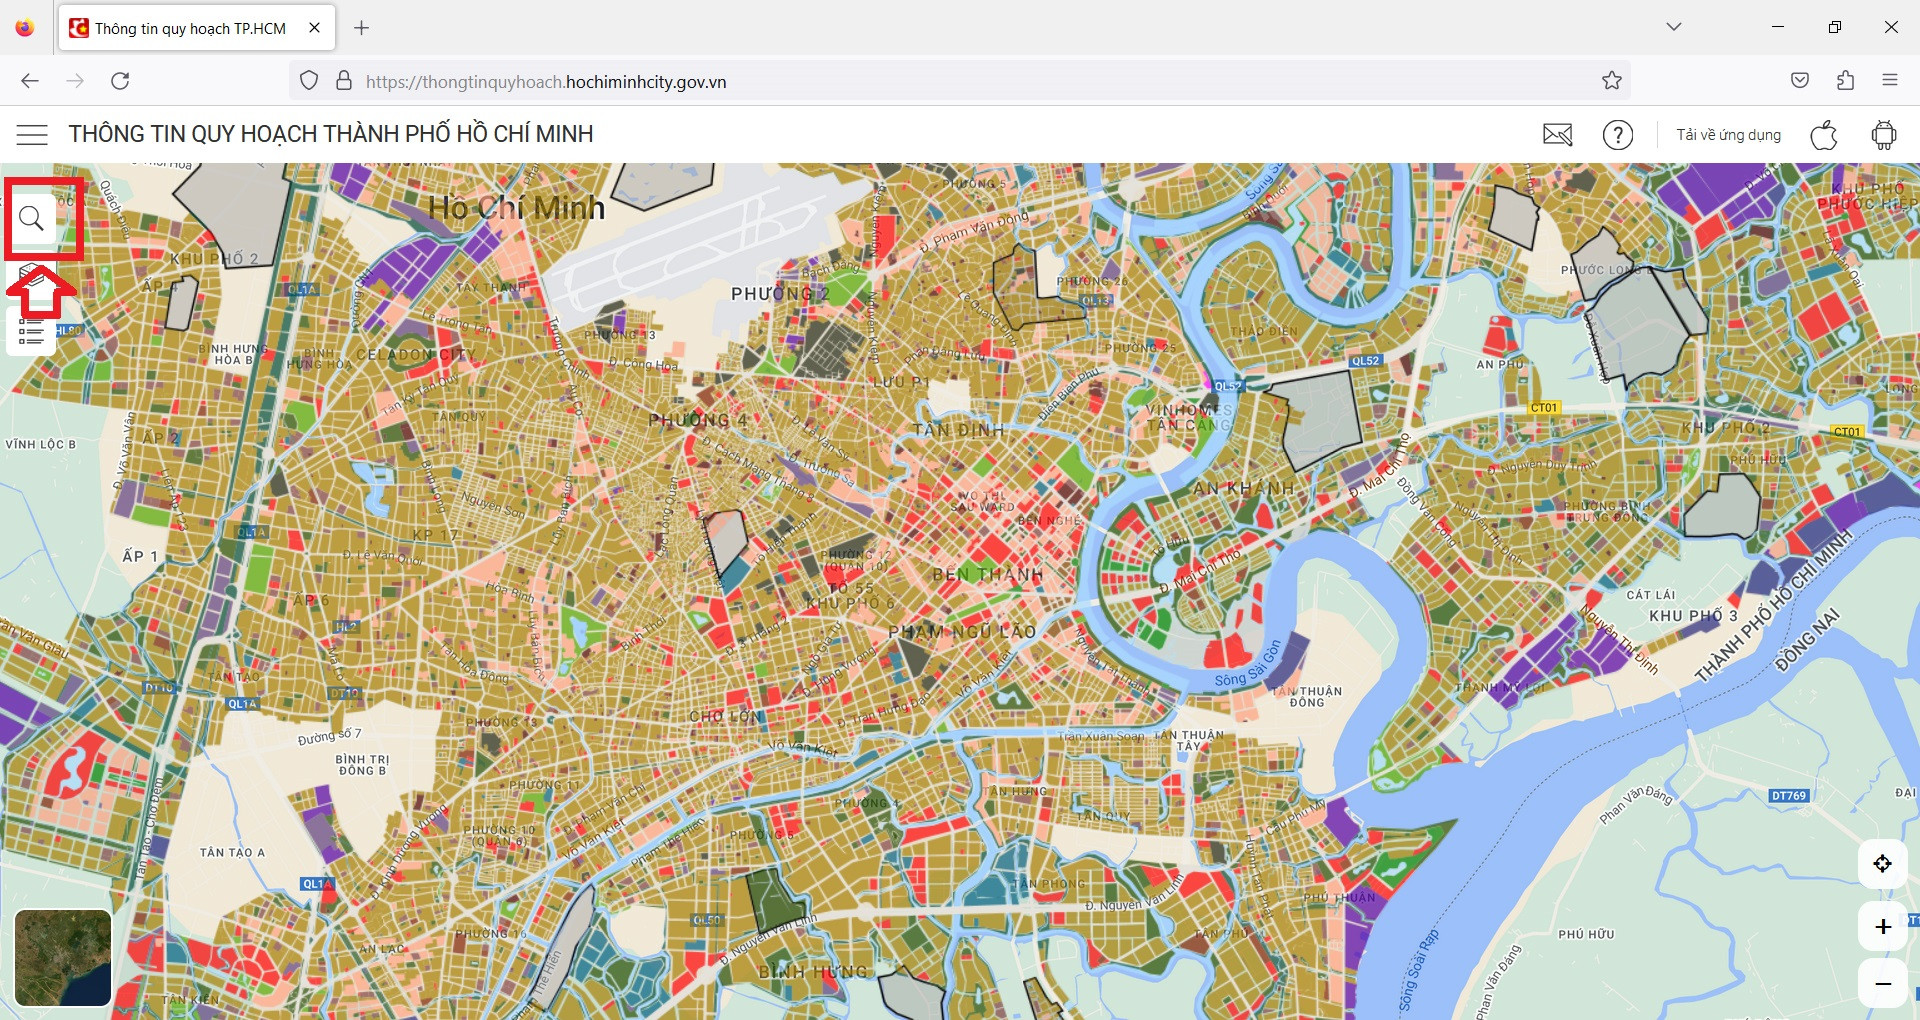Download the iOS app via Apple icon
1920x1020 pixels.
pos(1824,135)
